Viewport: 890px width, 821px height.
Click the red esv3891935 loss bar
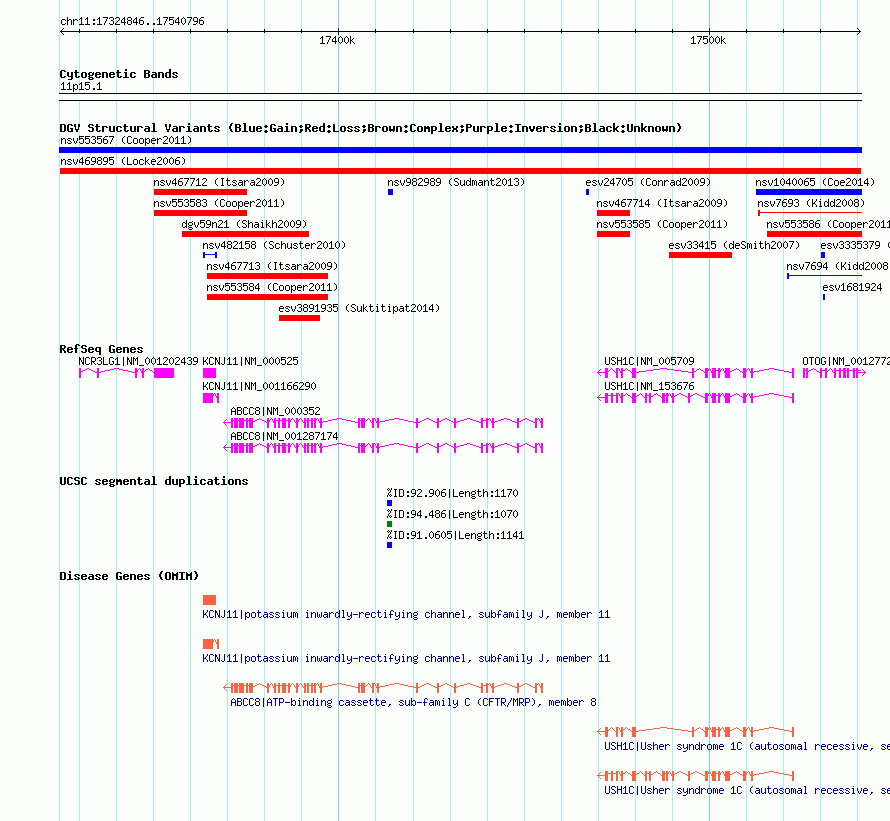coord(300,318)
